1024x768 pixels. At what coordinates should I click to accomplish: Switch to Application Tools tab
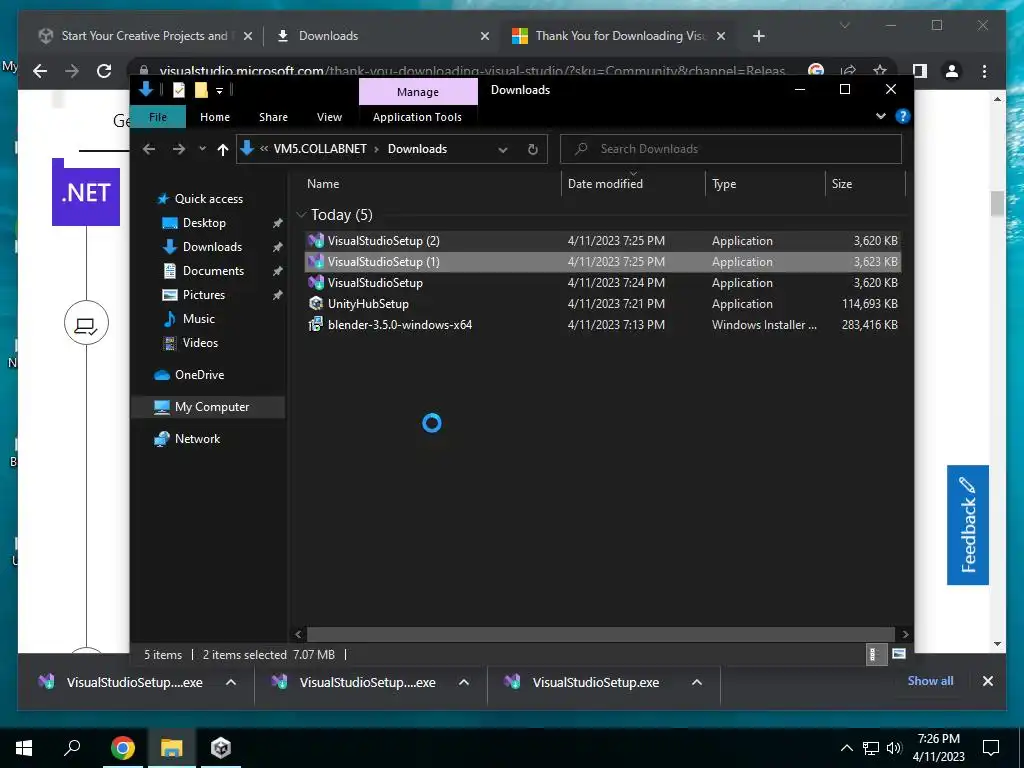[417, 117]
